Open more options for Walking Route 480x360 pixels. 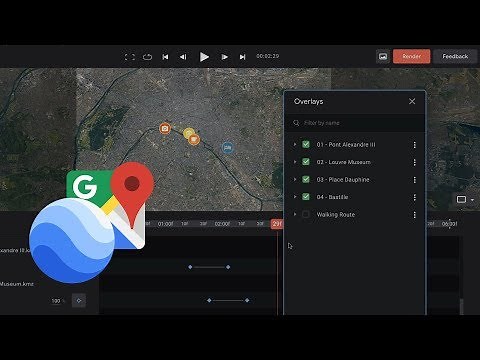(x=414, y=215)
